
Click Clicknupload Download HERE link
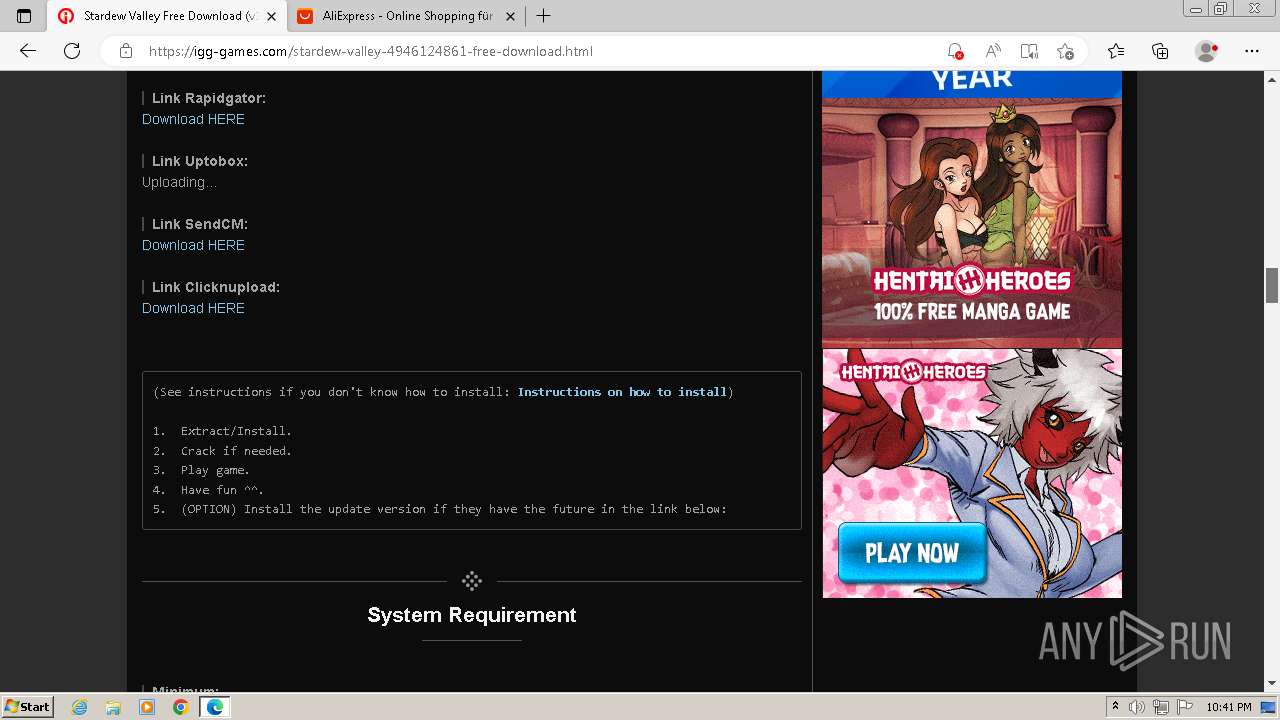click(193, 308)
